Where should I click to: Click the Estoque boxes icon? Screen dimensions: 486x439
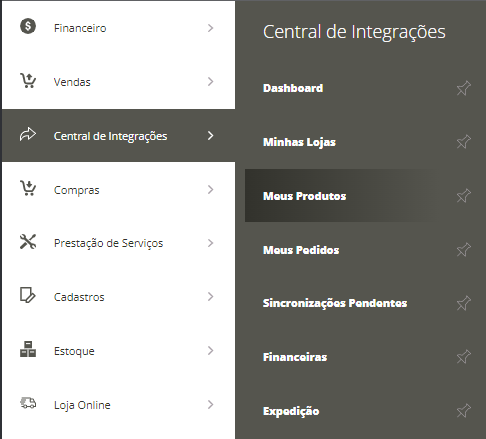(28, 349)
